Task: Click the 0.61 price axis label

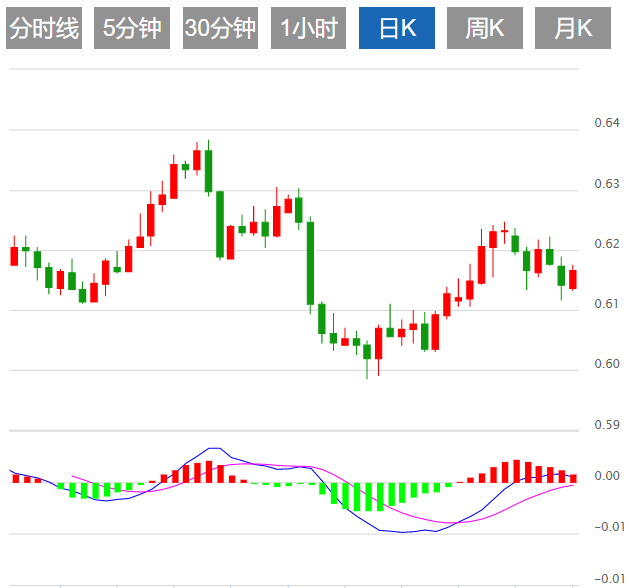Action: click(607, 304)
